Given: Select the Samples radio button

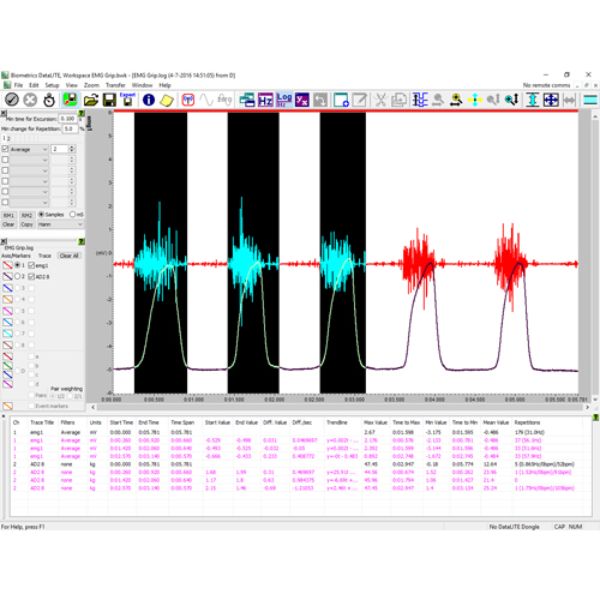Looking at the screenshot, I should (41, 214).
